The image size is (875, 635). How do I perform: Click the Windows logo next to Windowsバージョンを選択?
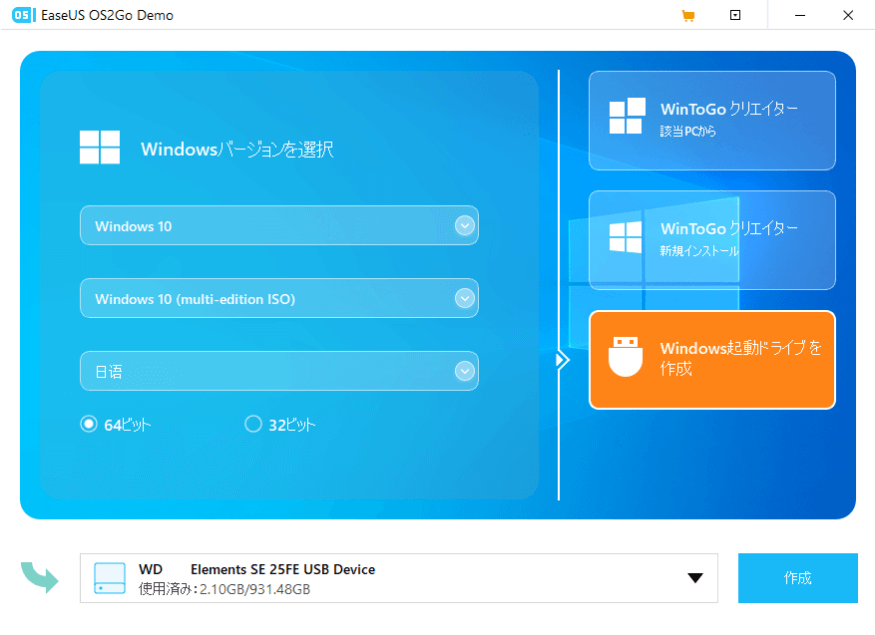coord(99,147)
